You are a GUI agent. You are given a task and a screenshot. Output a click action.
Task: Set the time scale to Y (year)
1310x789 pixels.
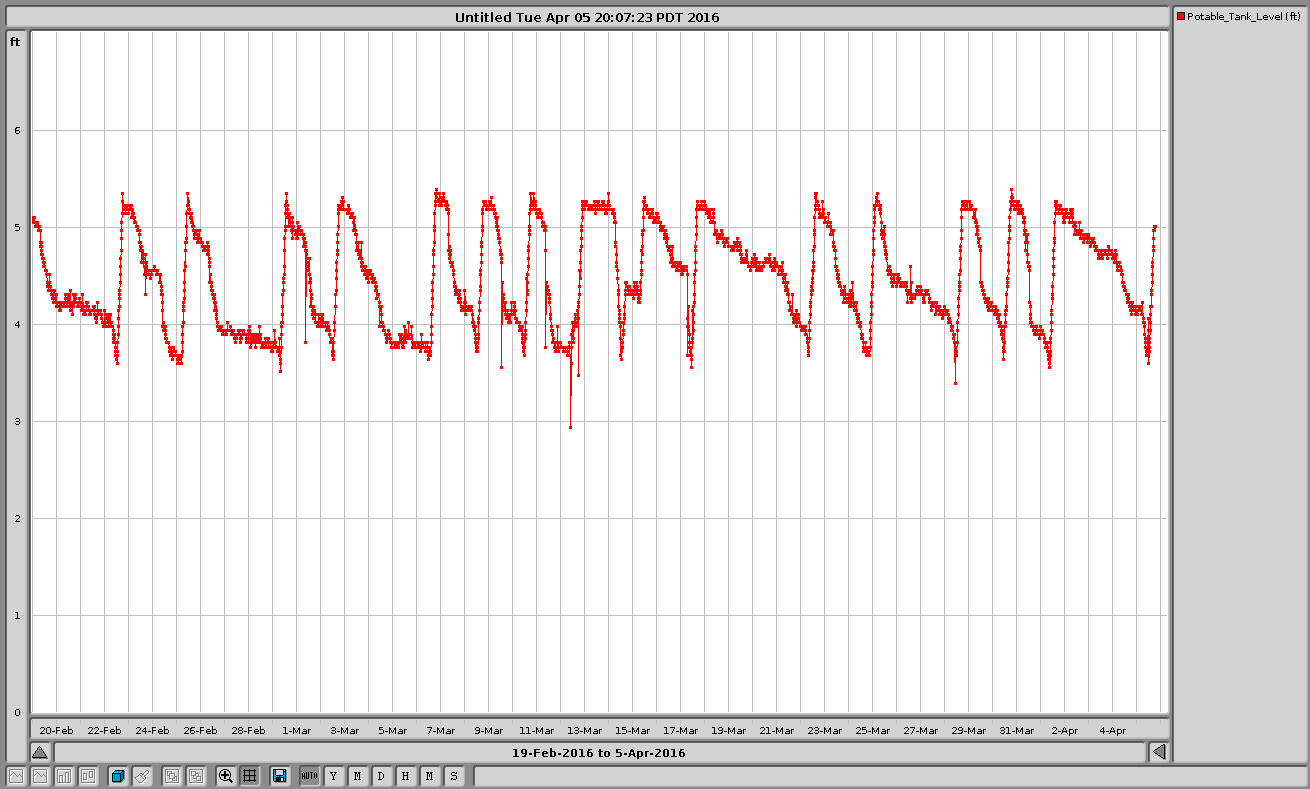click(334, 776)
